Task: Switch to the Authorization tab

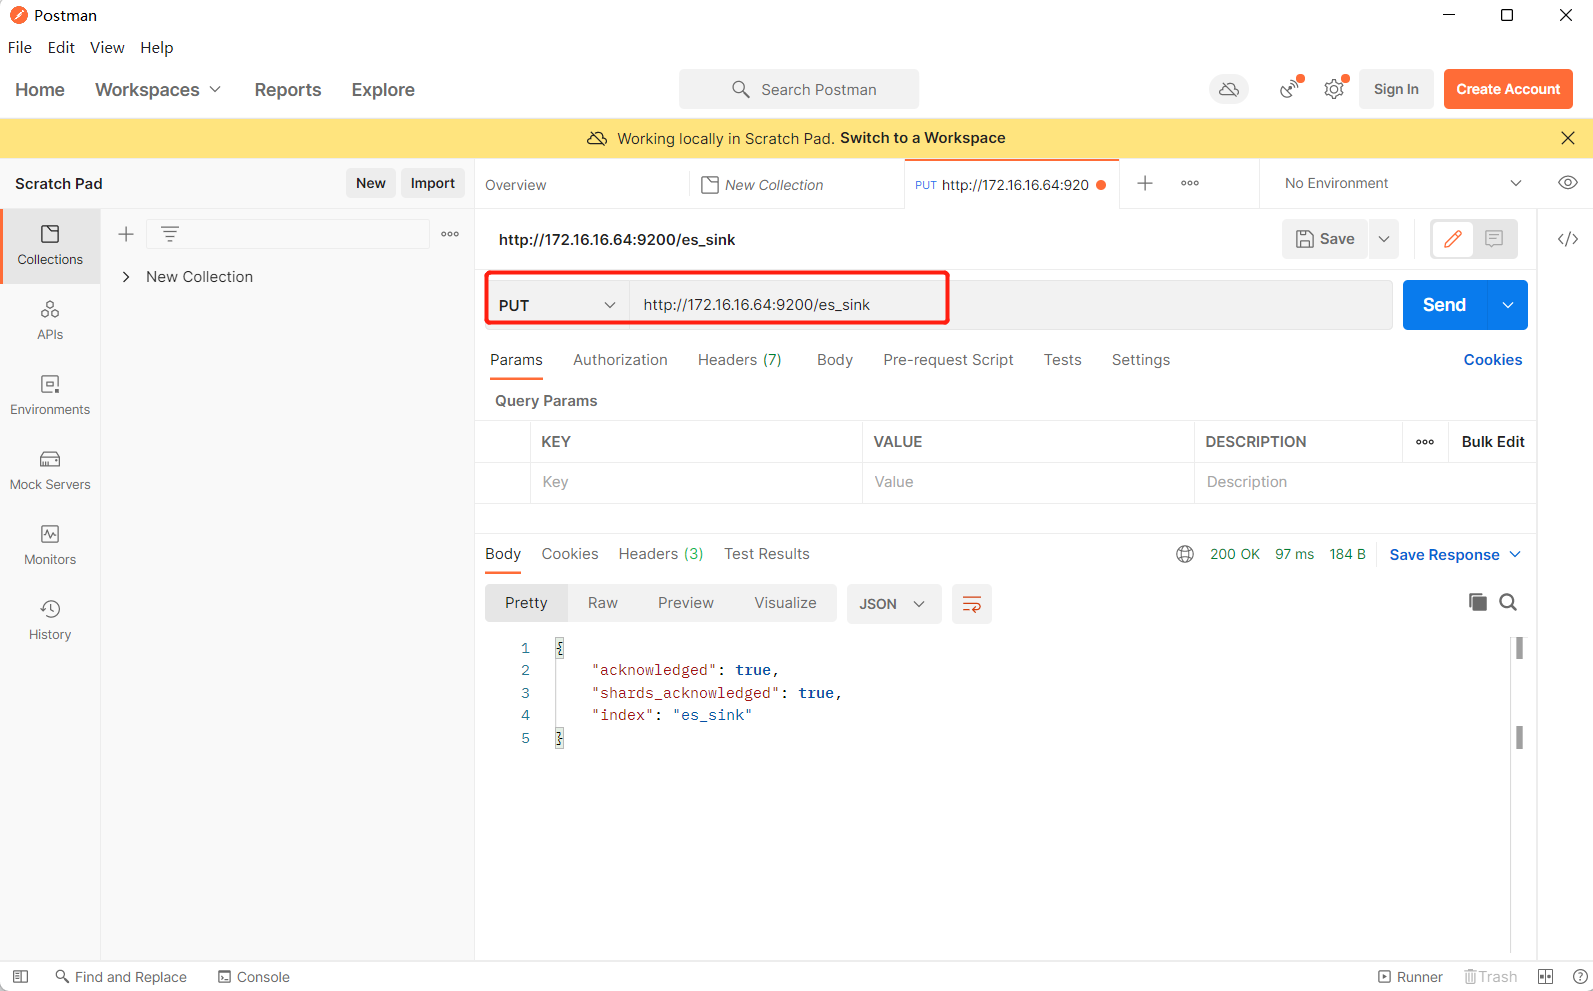Action: coord(620,360)
